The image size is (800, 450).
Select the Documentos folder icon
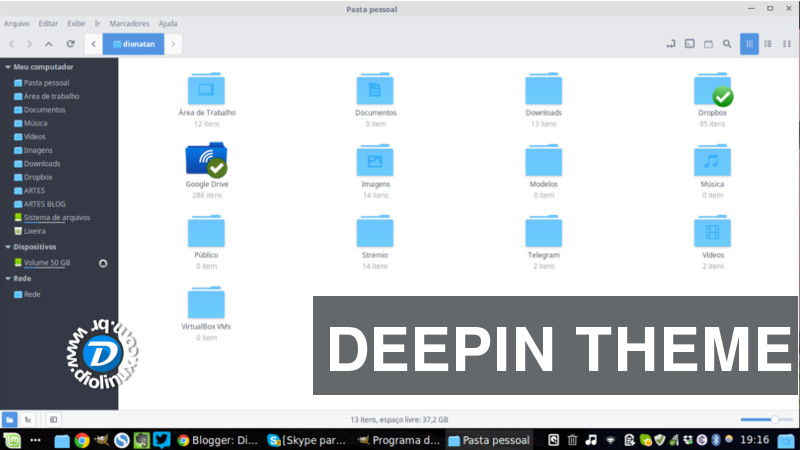(375, 89)
